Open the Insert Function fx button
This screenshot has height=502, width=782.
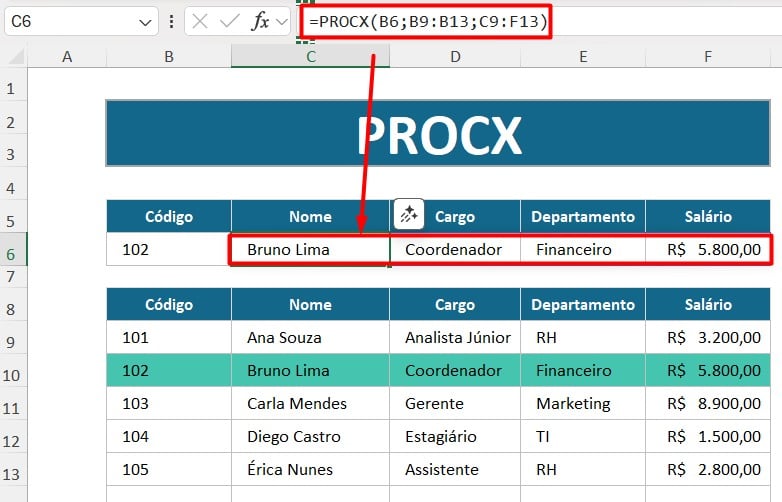pos(260,21)
